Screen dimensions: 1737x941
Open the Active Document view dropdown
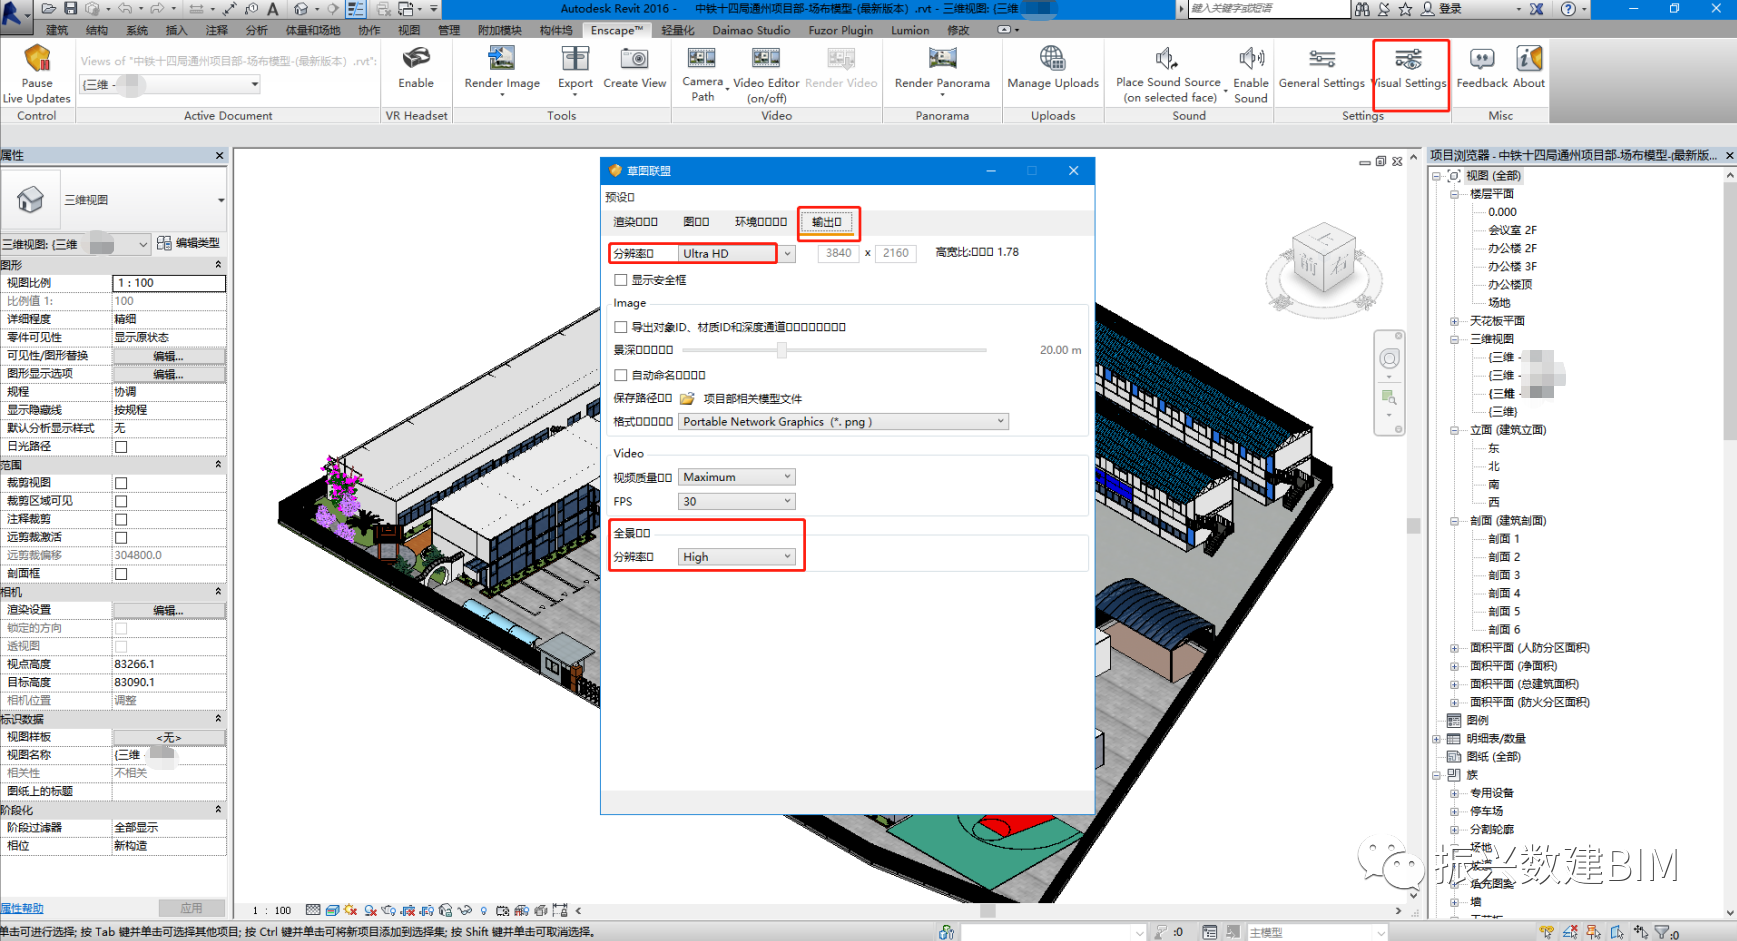click(x=170, y=85)
